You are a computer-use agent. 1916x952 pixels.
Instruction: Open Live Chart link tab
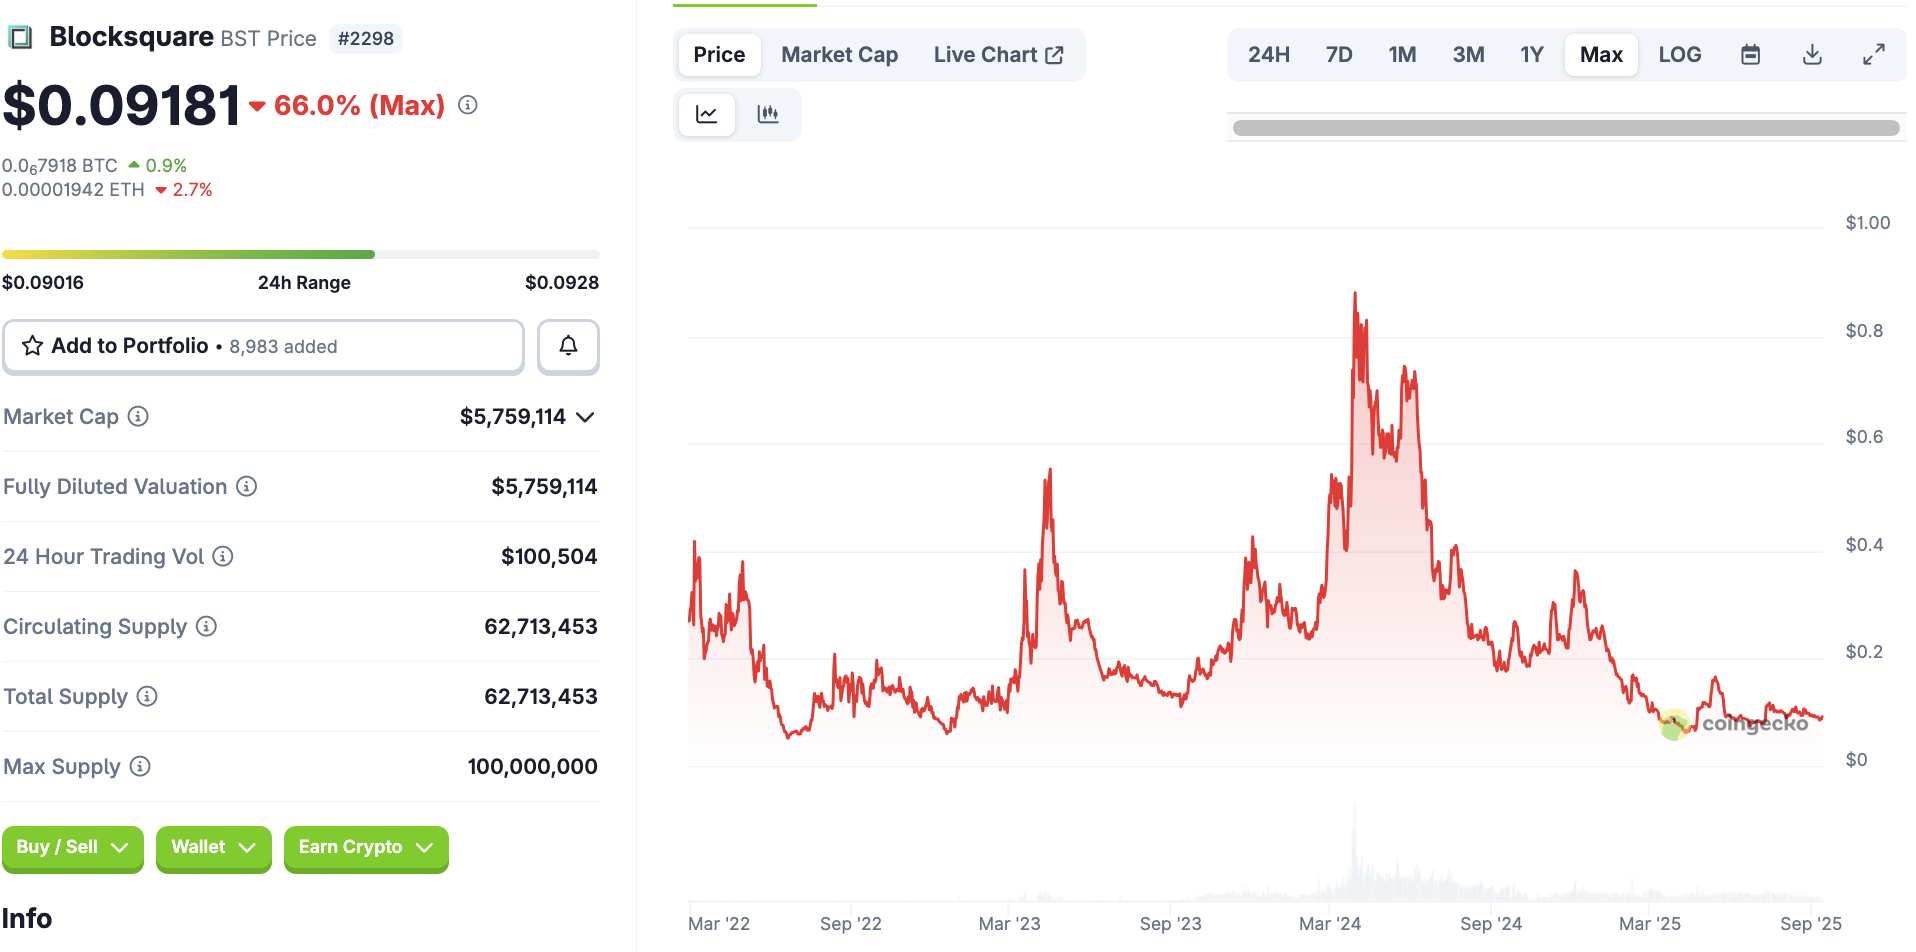998,55
